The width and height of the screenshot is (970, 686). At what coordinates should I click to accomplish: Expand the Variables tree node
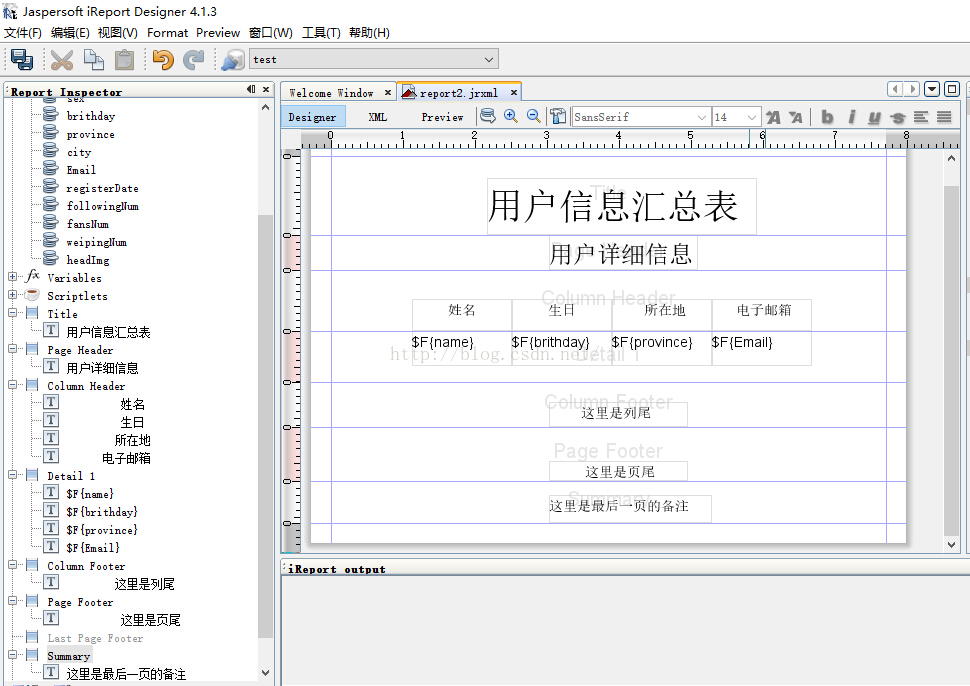[x=12, y=277]
